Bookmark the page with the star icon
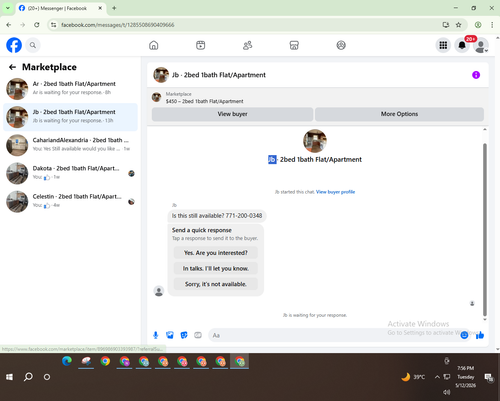This screenshot has height=401, width=500. (459, 25)
